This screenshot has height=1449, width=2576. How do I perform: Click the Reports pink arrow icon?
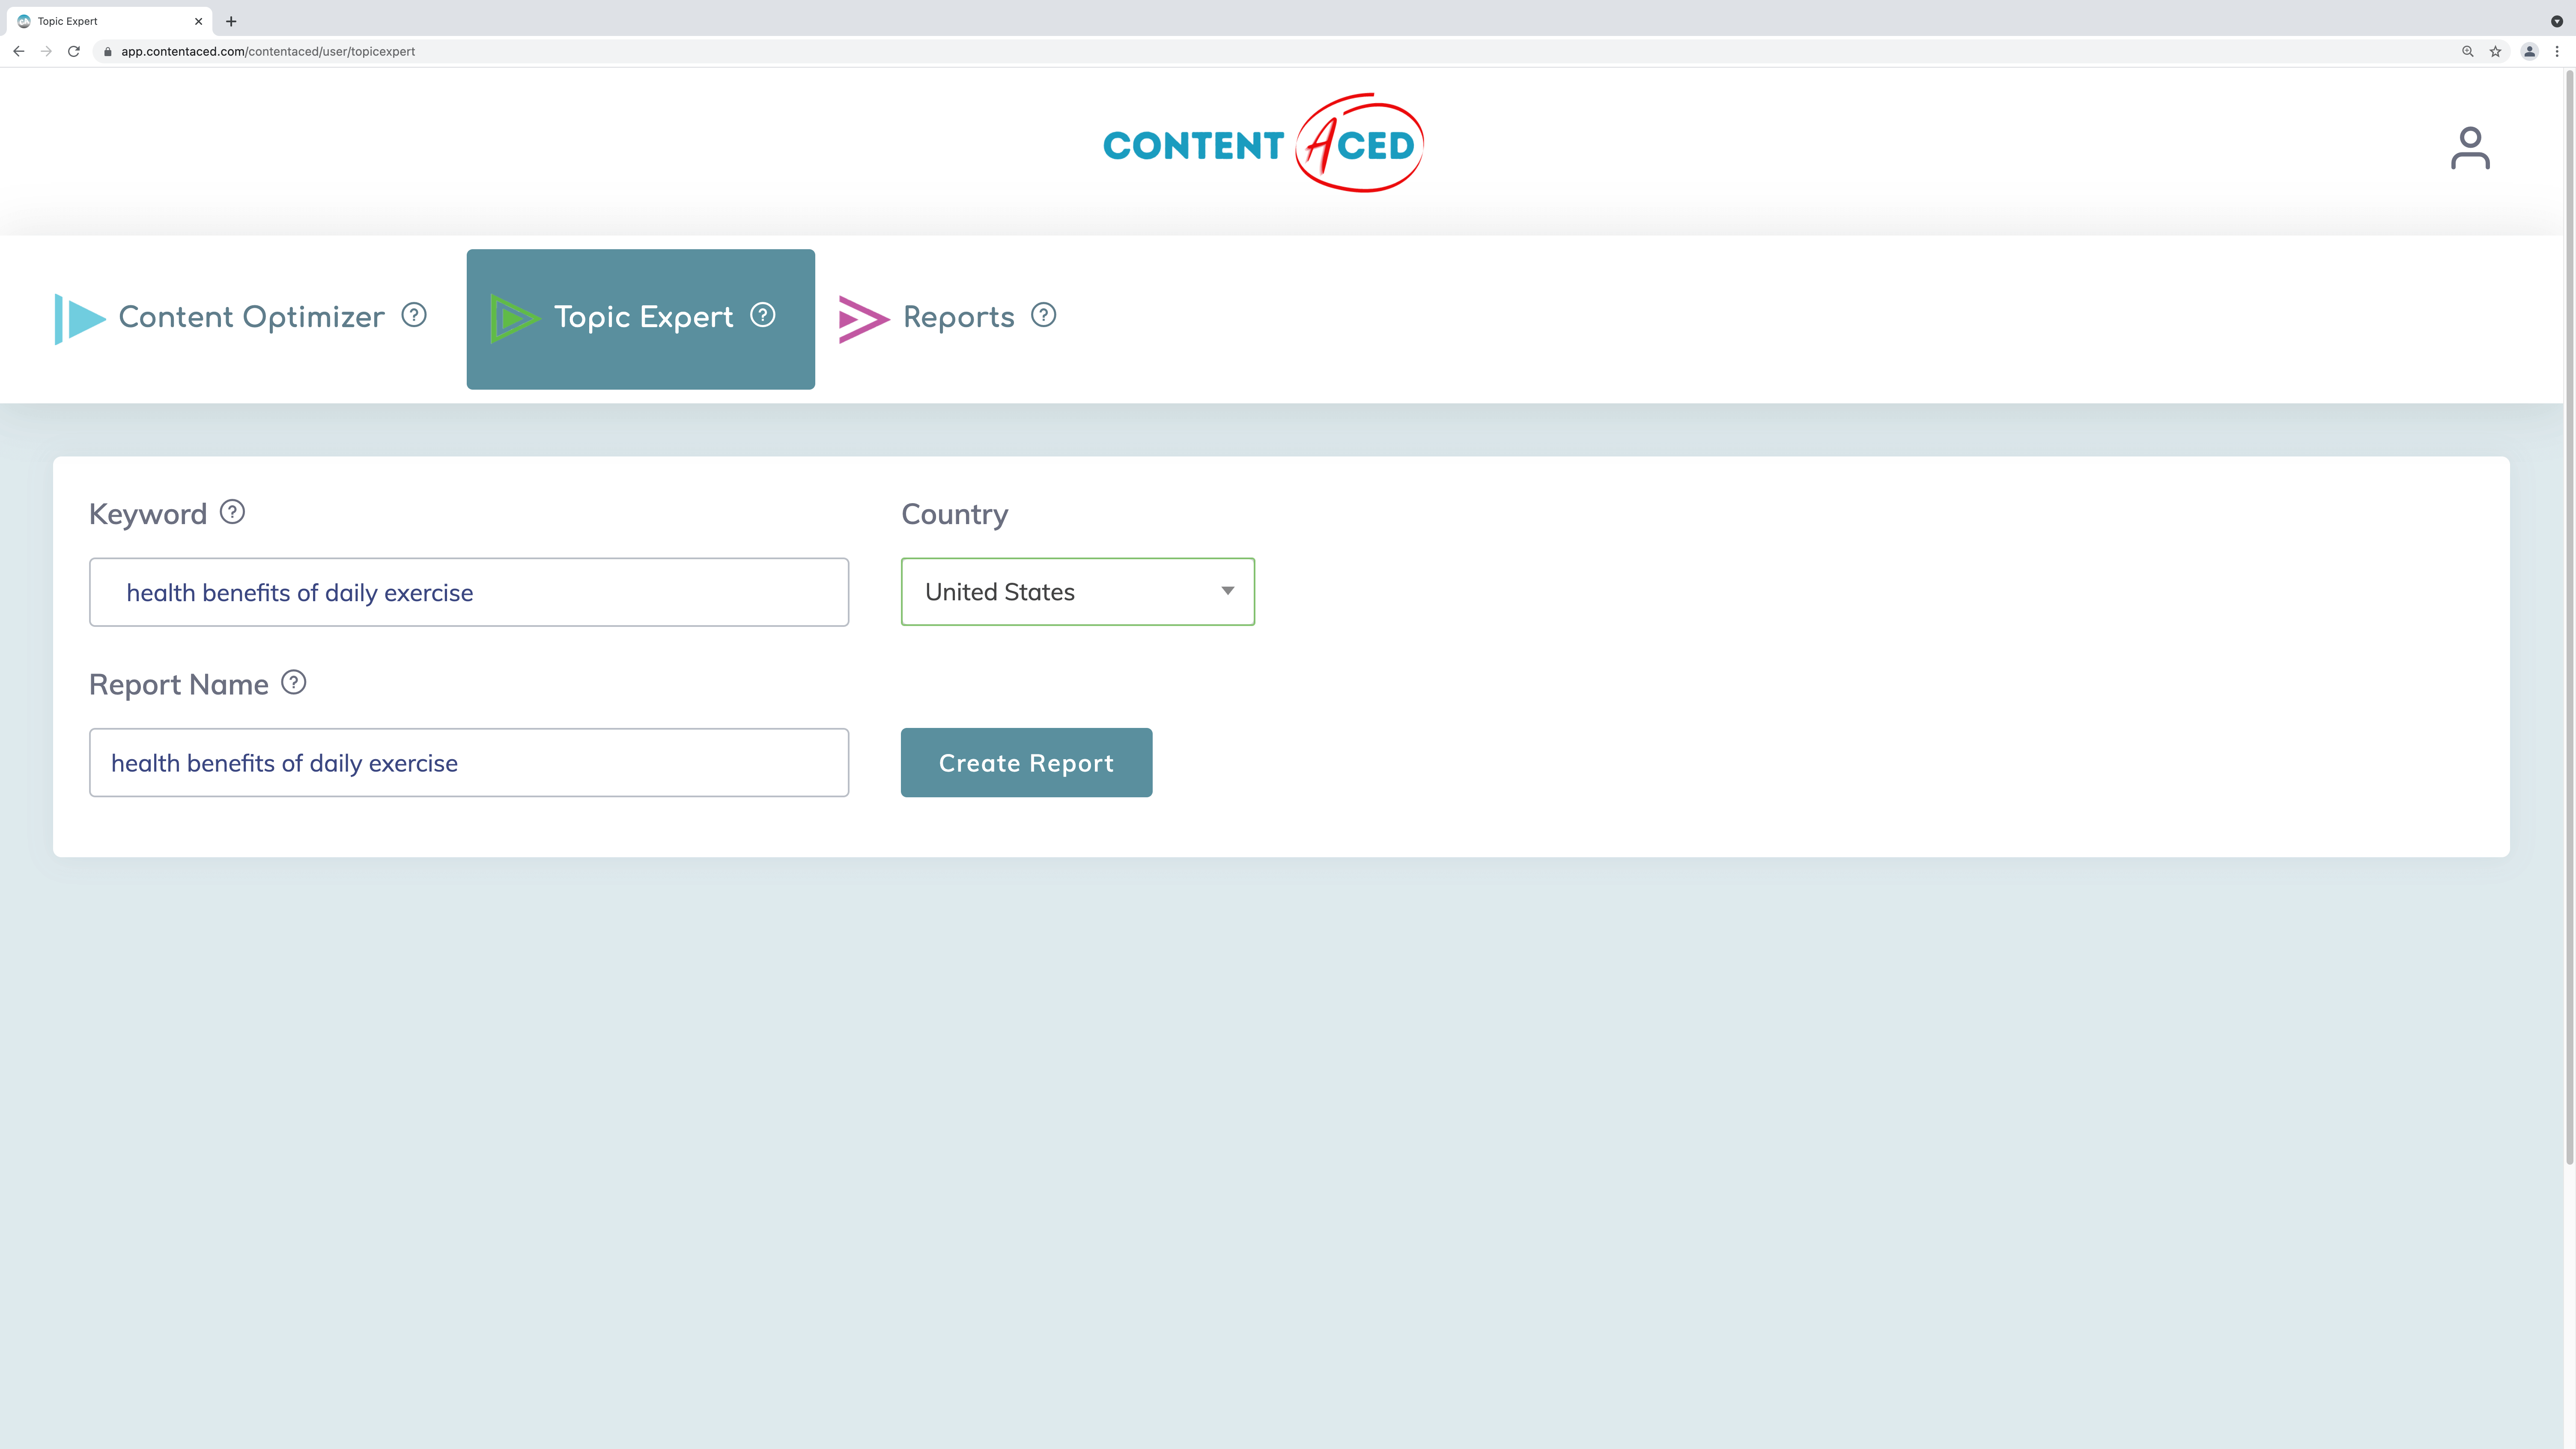pyautogui.click(x=864, y=319)
